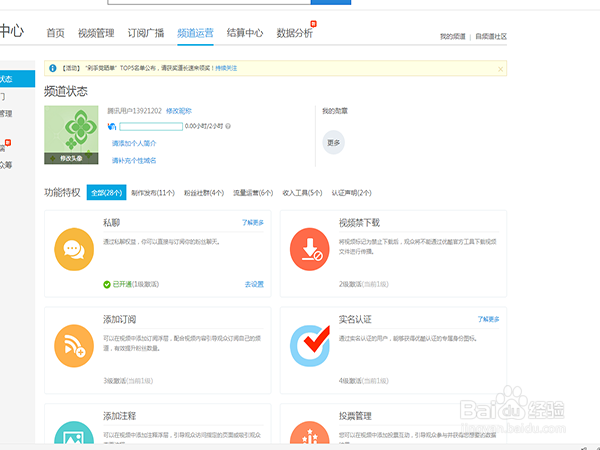Click the username 腾讯用户13921202

click(134, 111)
